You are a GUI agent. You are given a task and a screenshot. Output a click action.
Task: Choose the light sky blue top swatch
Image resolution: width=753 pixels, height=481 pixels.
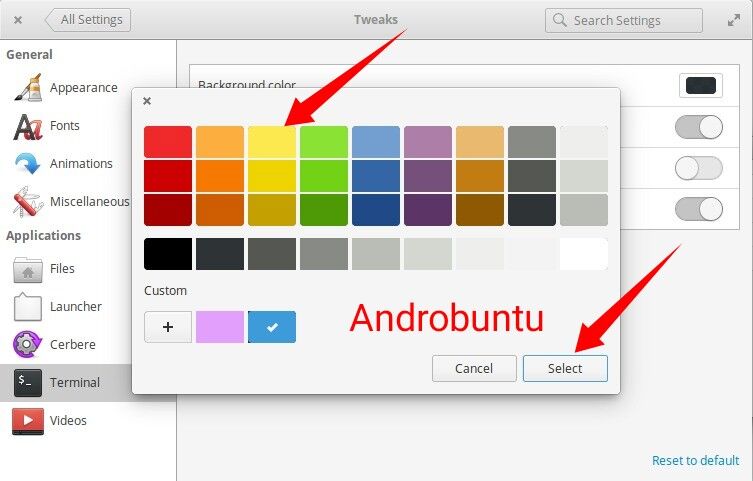376,142
